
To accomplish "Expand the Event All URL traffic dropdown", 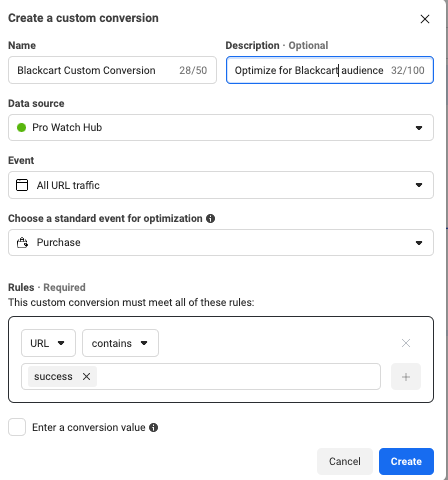I will 221,185.
